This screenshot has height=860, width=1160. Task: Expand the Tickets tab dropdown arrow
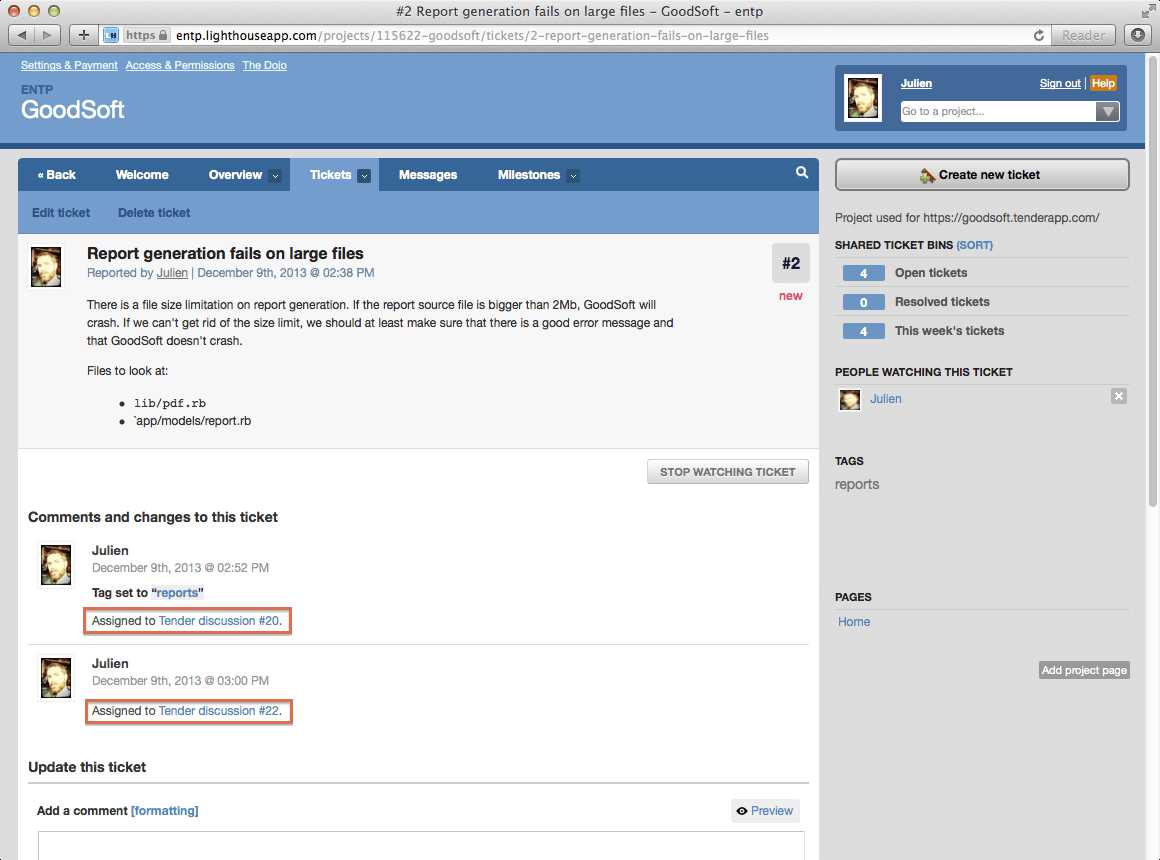tap(364, 176)
